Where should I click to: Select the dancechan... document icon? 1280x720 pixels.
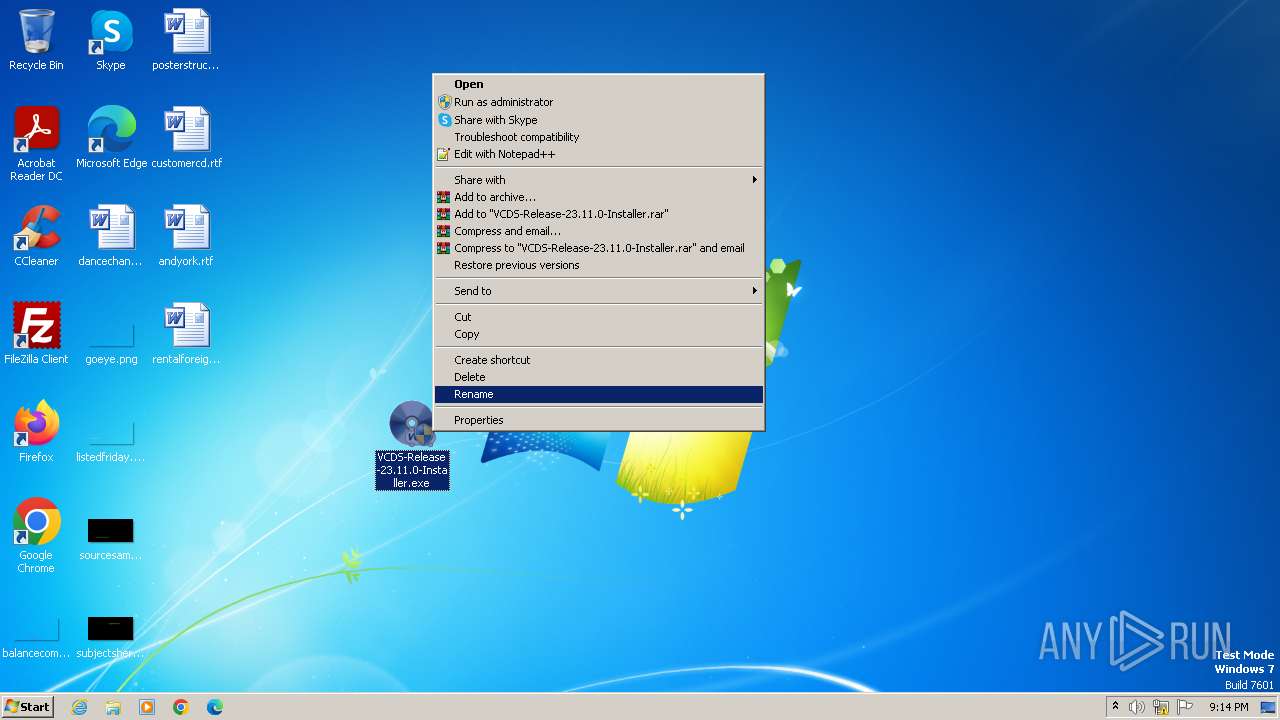111,236
